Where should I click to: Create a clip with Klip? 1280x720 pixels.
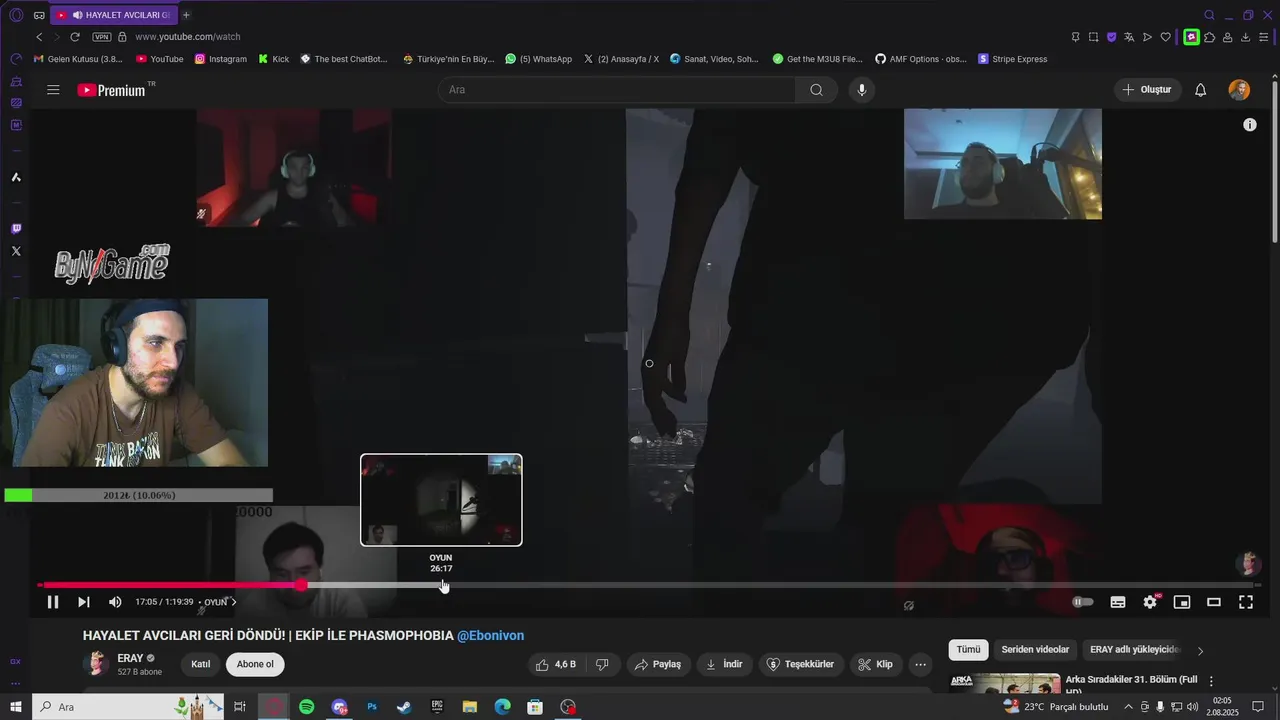pos(875,664)
